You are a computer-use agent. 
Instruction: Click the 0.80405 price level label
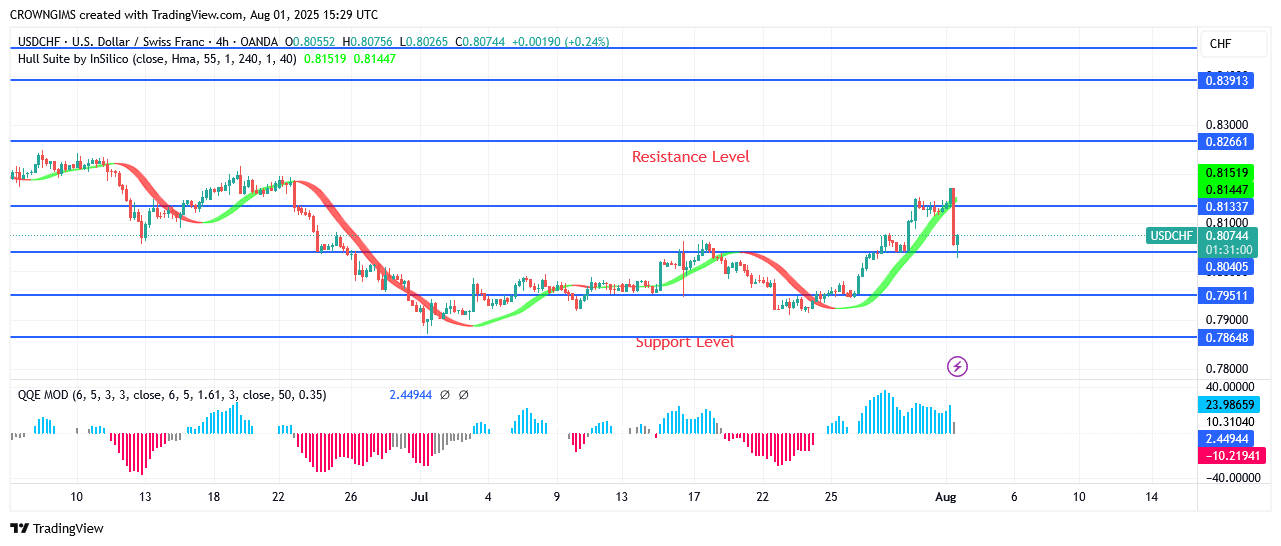click(x=1227, y=267)
